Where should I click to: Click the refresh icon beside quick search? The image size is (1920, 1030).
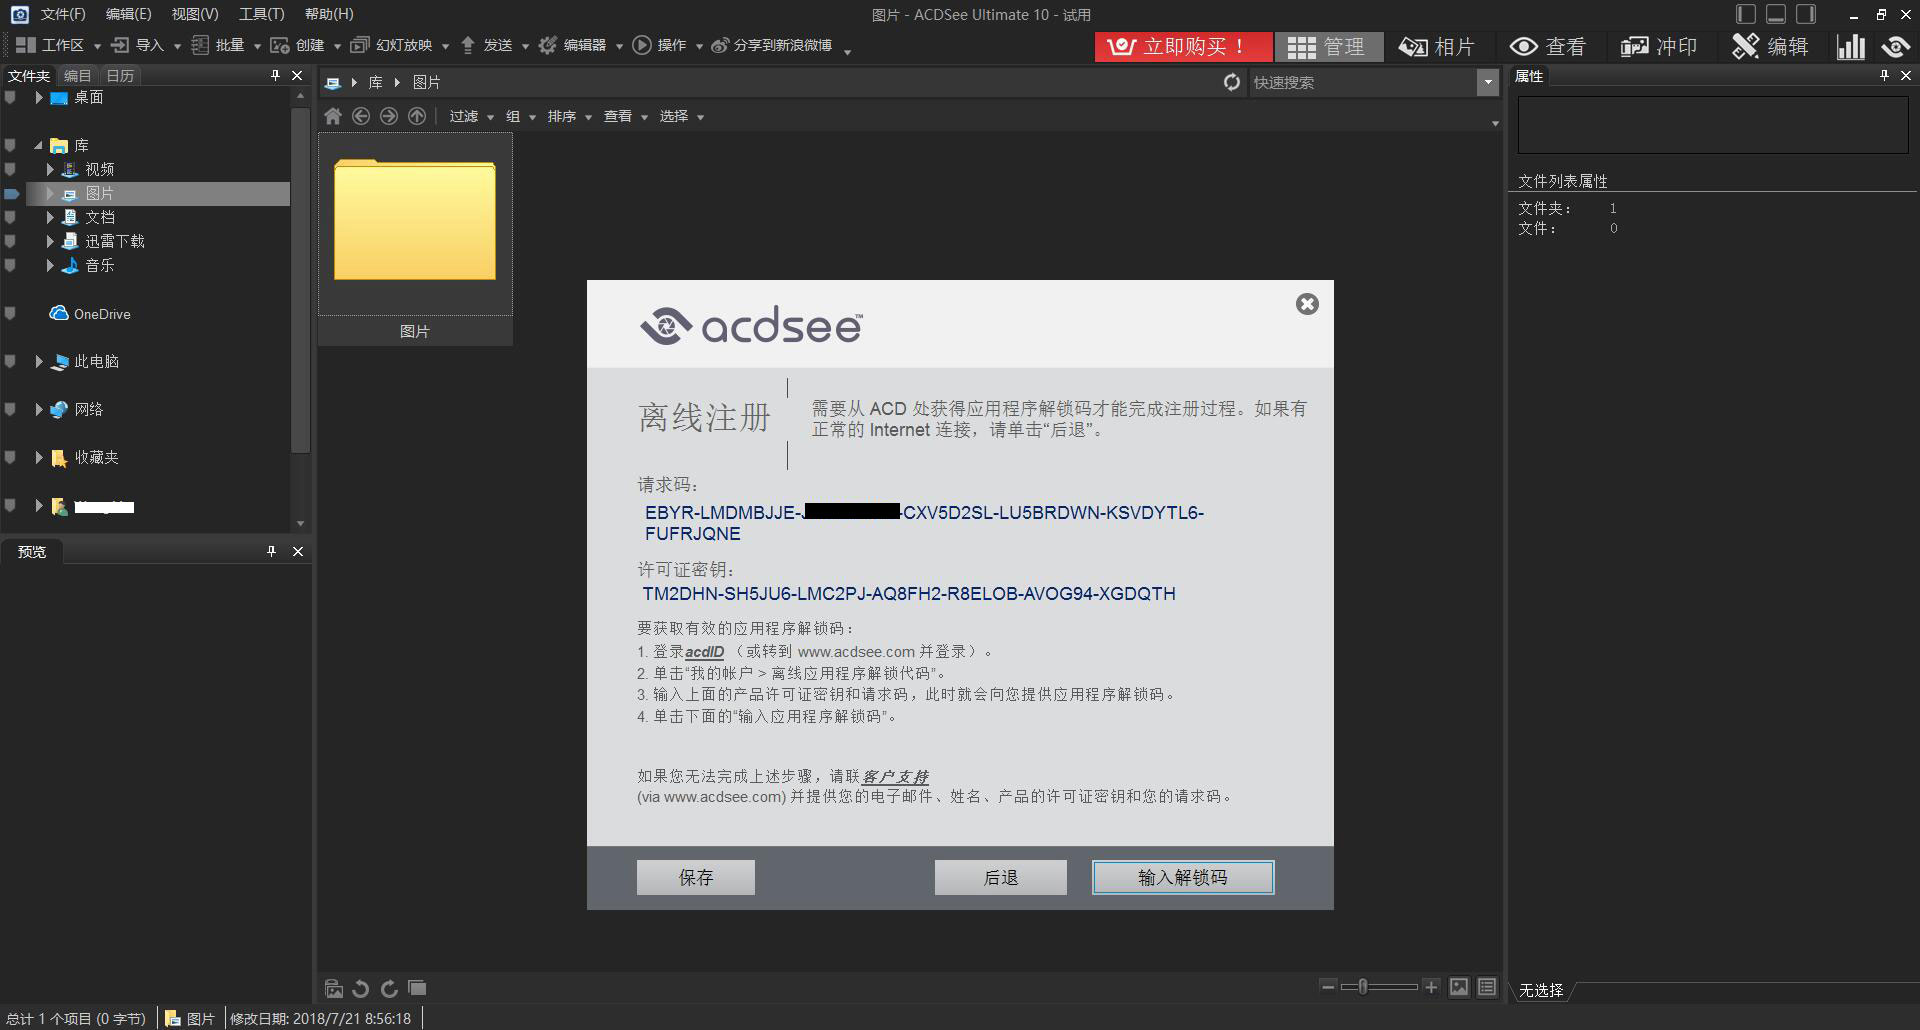tap(1232, 82)
